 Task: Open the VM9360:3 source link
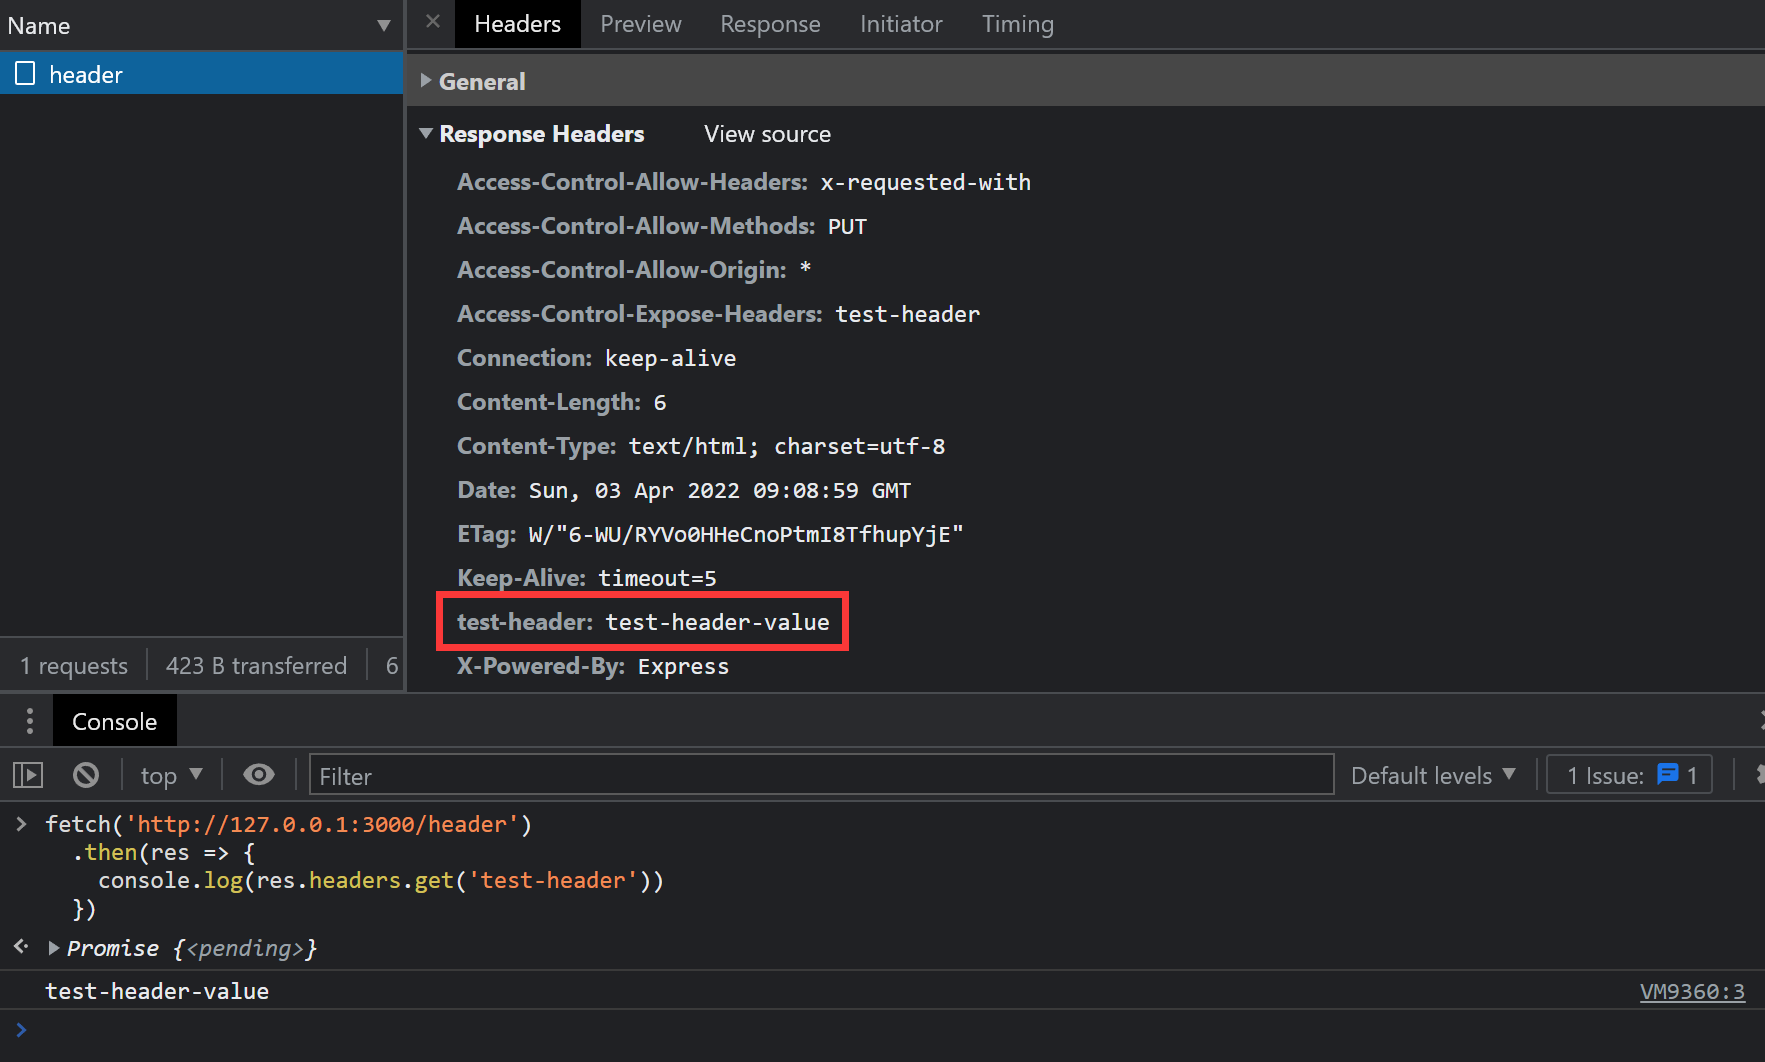click(x=1691, y=991)
